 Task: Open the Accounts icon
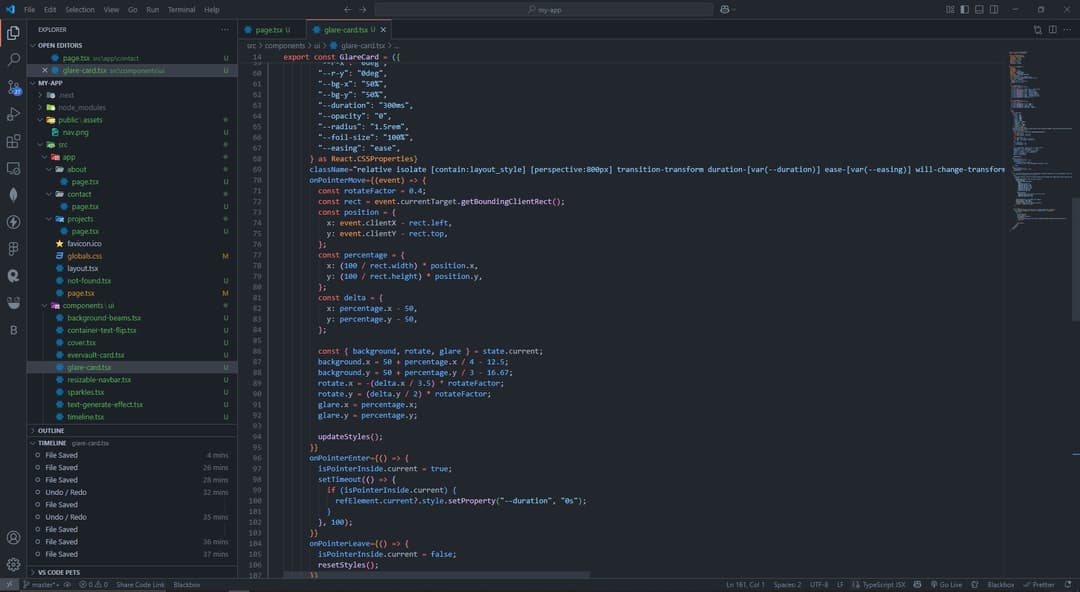pos(13,538)
